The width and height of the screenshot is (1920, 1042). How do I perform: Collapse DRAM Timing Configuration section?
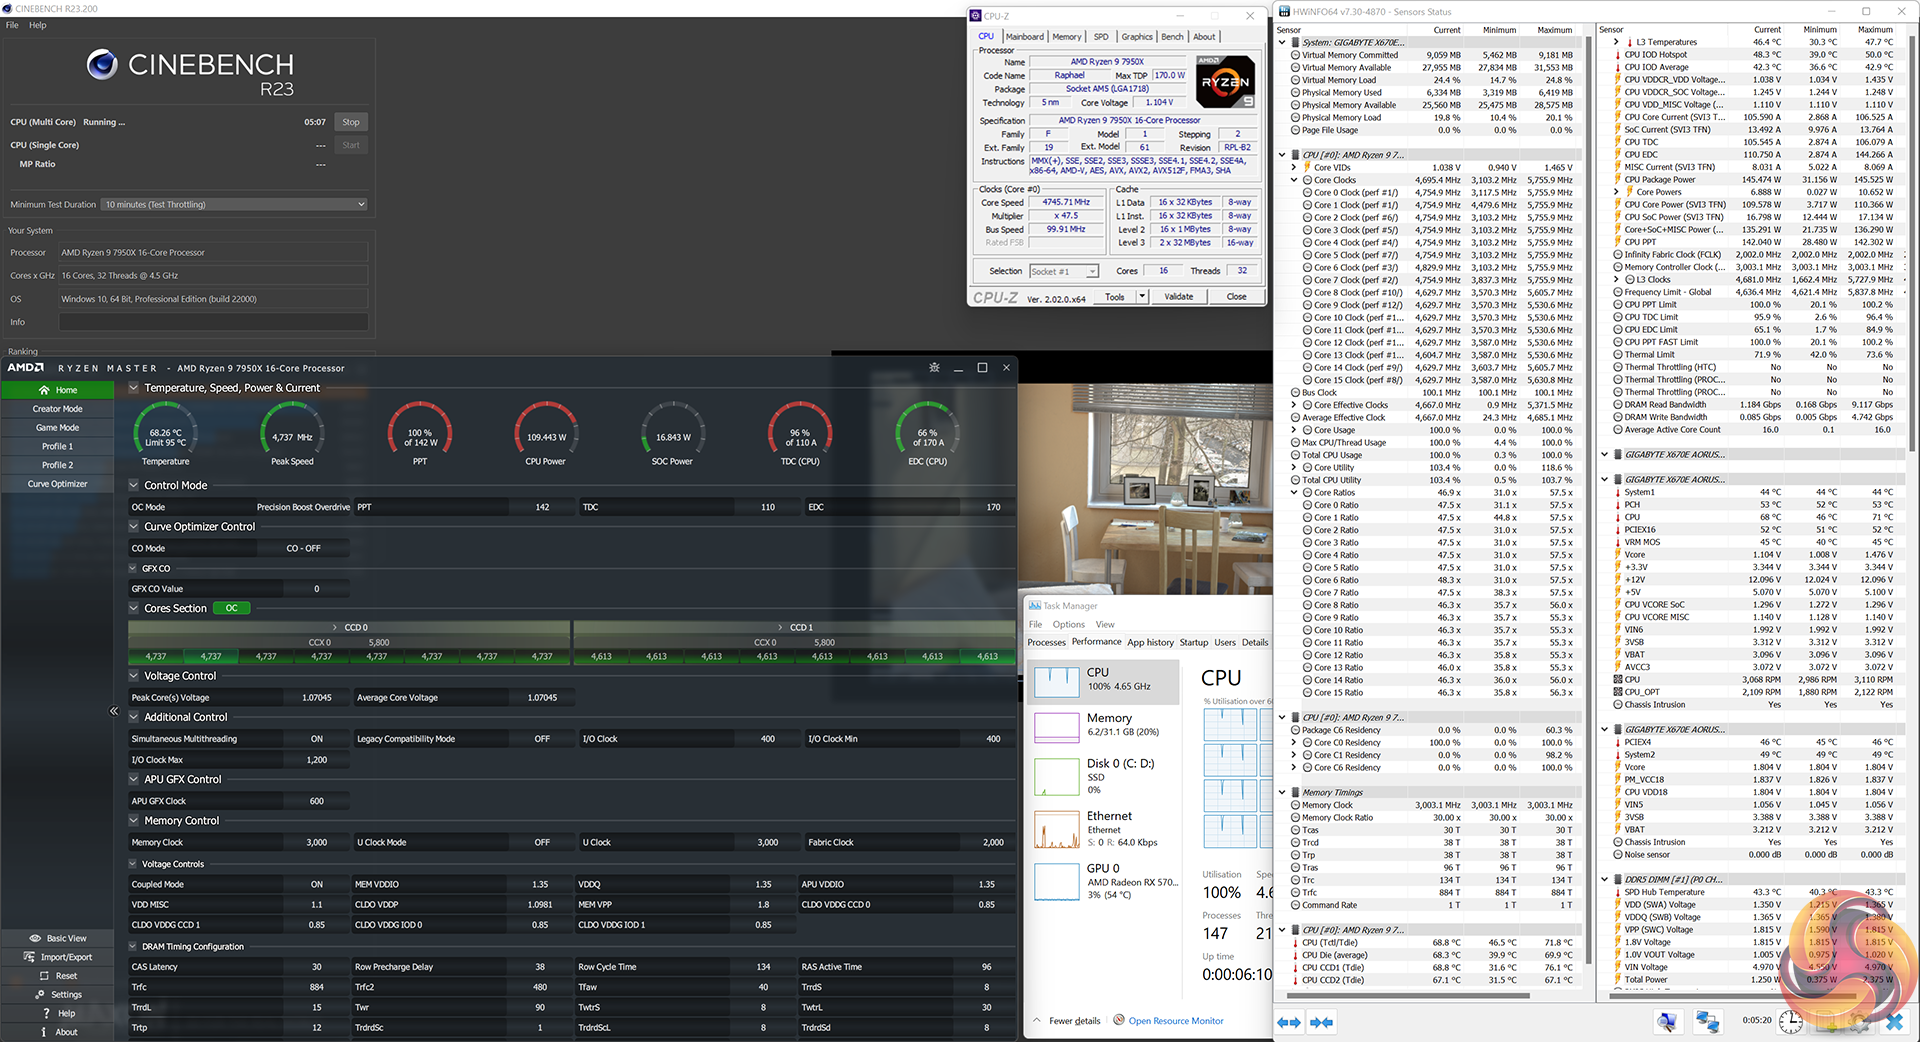[134, 947]
